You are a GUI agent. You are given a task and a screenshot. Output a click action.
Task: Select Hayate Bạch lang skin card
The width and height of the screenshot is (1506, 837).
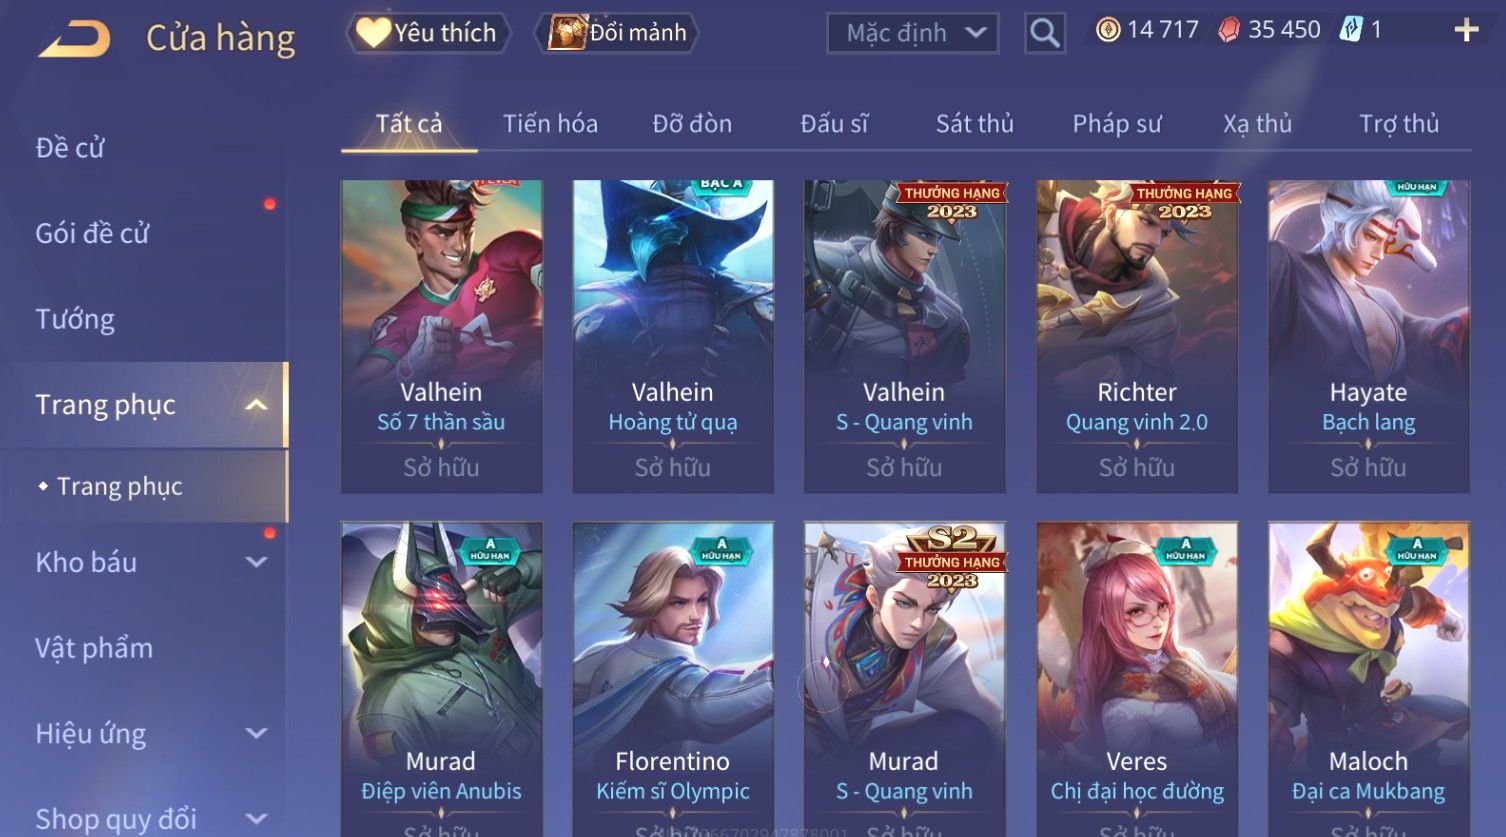pyautogui.click(x=1368, y=336)
